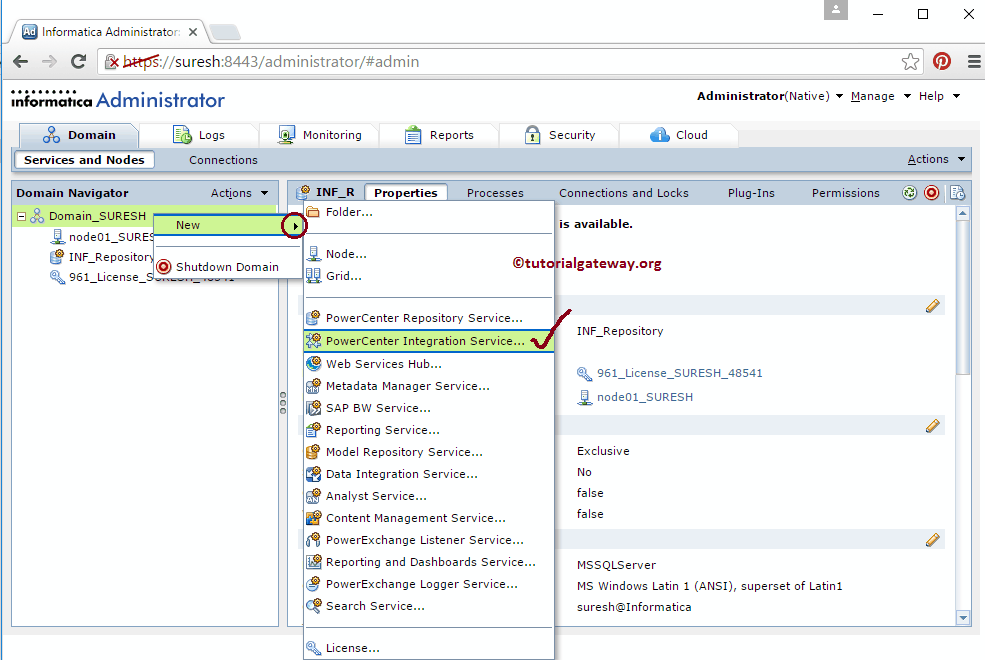Edit general properties using pencil icon

(933, 305)
